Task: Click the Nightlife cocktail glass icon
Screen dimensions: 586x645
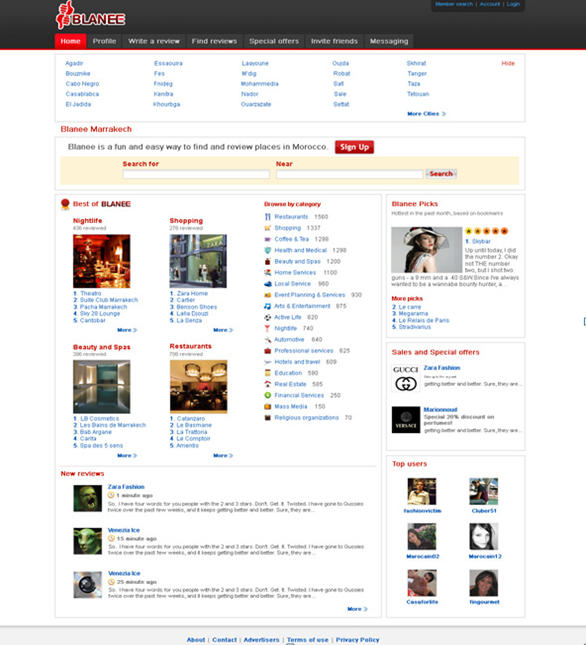Action: 268,328
